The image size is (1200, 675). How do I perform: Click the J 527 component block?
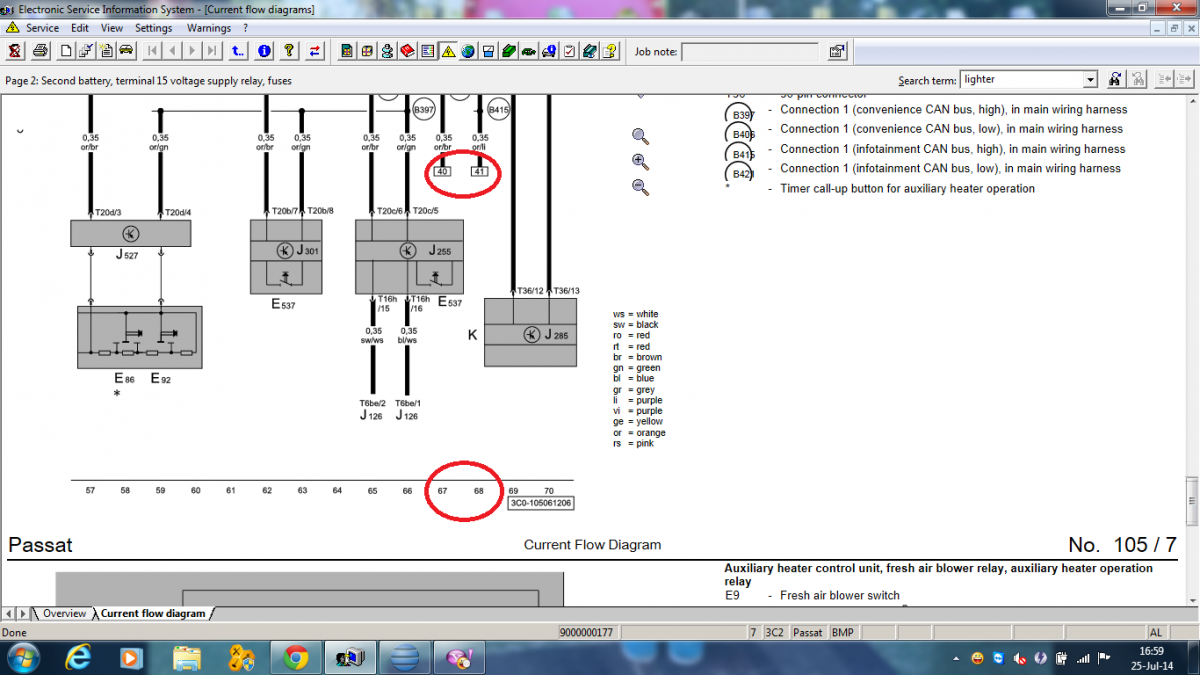click(130, 233)
